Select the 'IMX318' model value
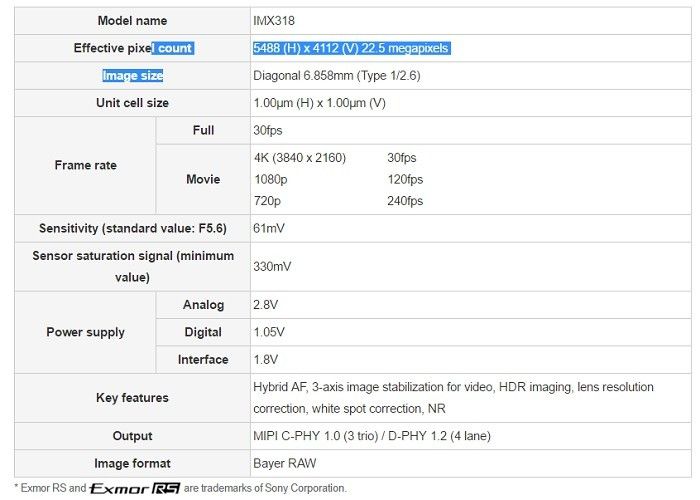 coord(274,21)
